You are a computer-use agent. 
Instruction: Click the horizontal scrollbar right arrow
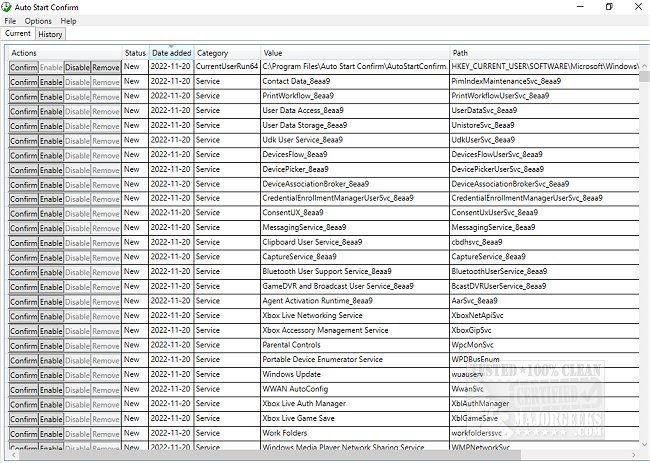point(633,455)
